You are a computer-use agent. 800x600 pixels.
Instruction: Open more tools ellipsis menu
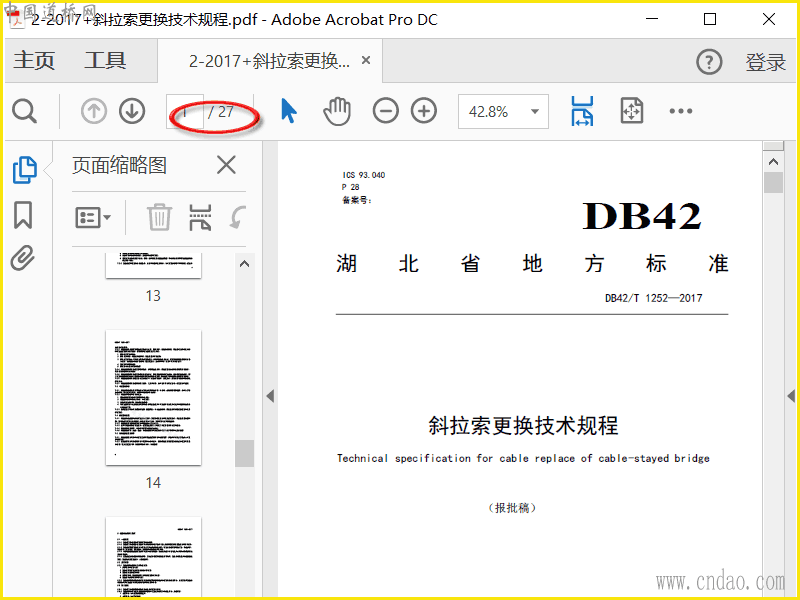pyautogui.click(x=681, y=111)
